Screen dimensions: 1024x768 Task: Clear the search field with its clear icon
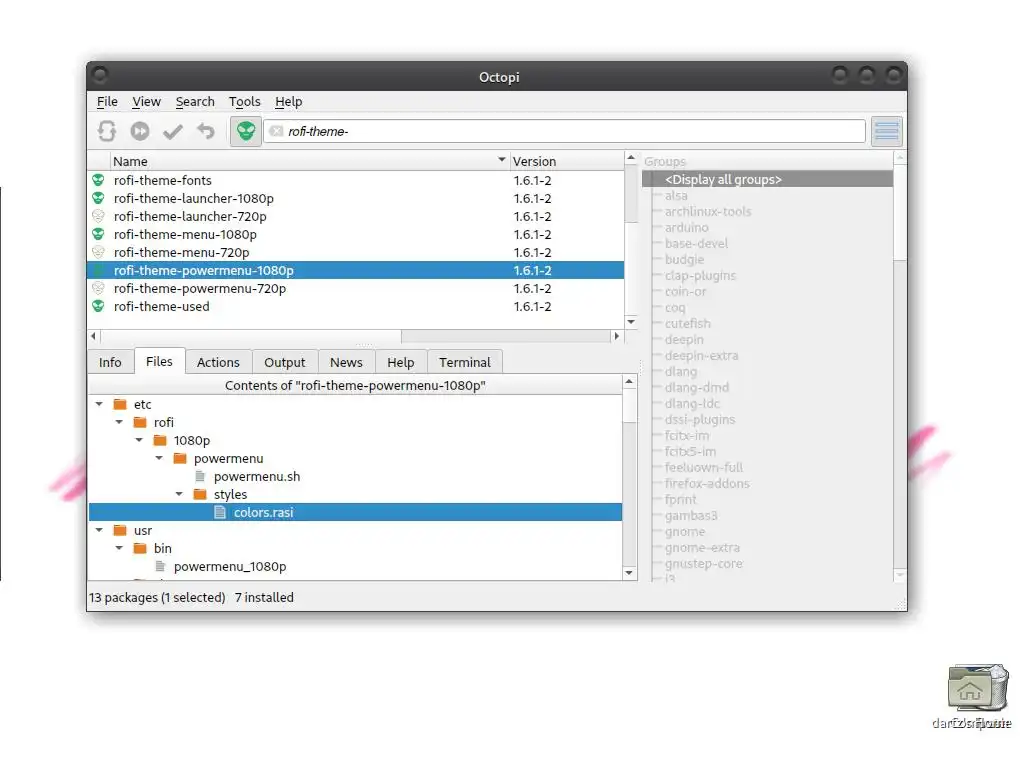point(276,131)
